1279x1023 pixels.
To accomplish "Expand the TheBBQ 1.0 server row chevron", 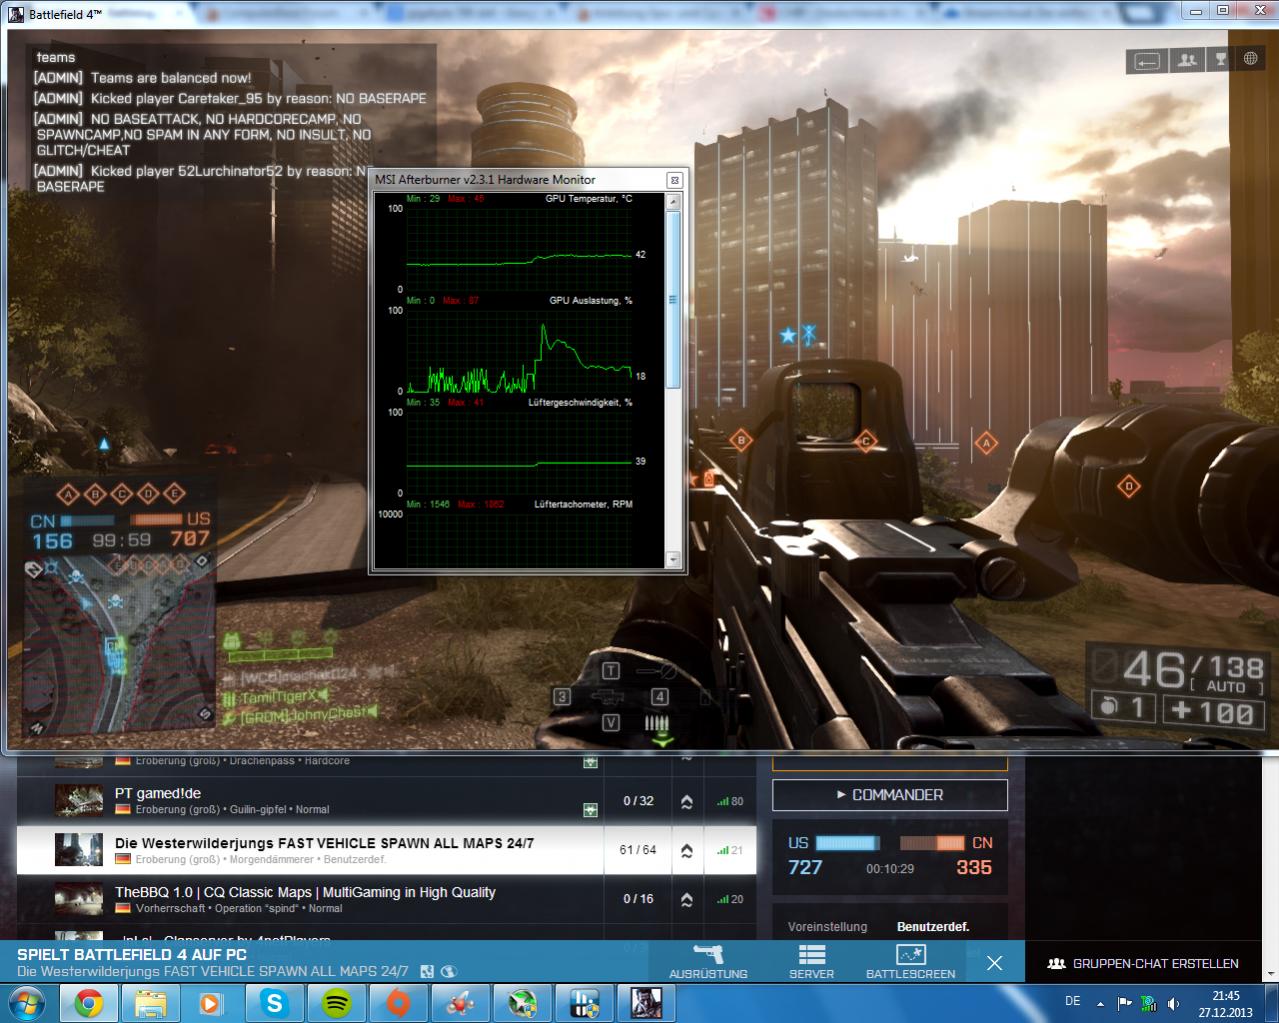I will [x=687, y=900].
